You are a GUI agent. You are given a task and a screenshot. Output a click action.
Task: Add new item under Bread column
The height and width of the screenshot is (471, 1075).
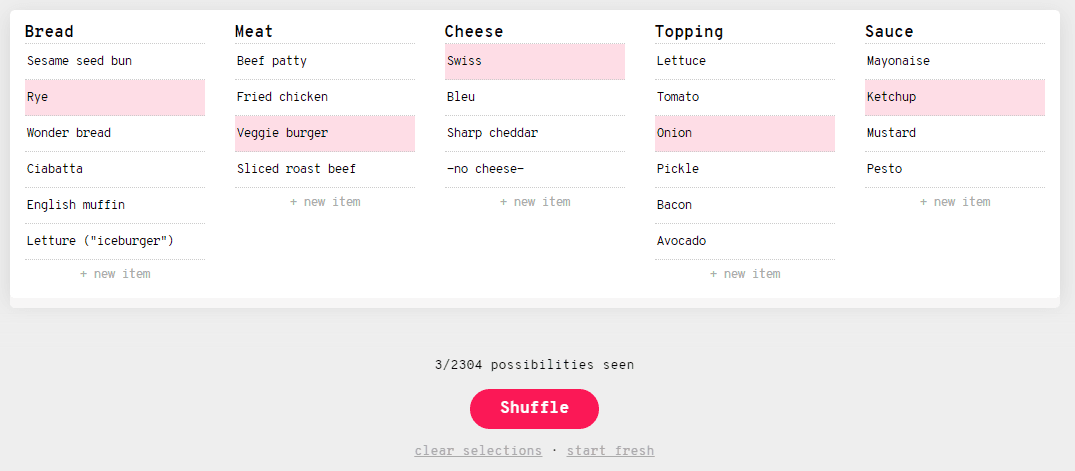tap(115, 274)
